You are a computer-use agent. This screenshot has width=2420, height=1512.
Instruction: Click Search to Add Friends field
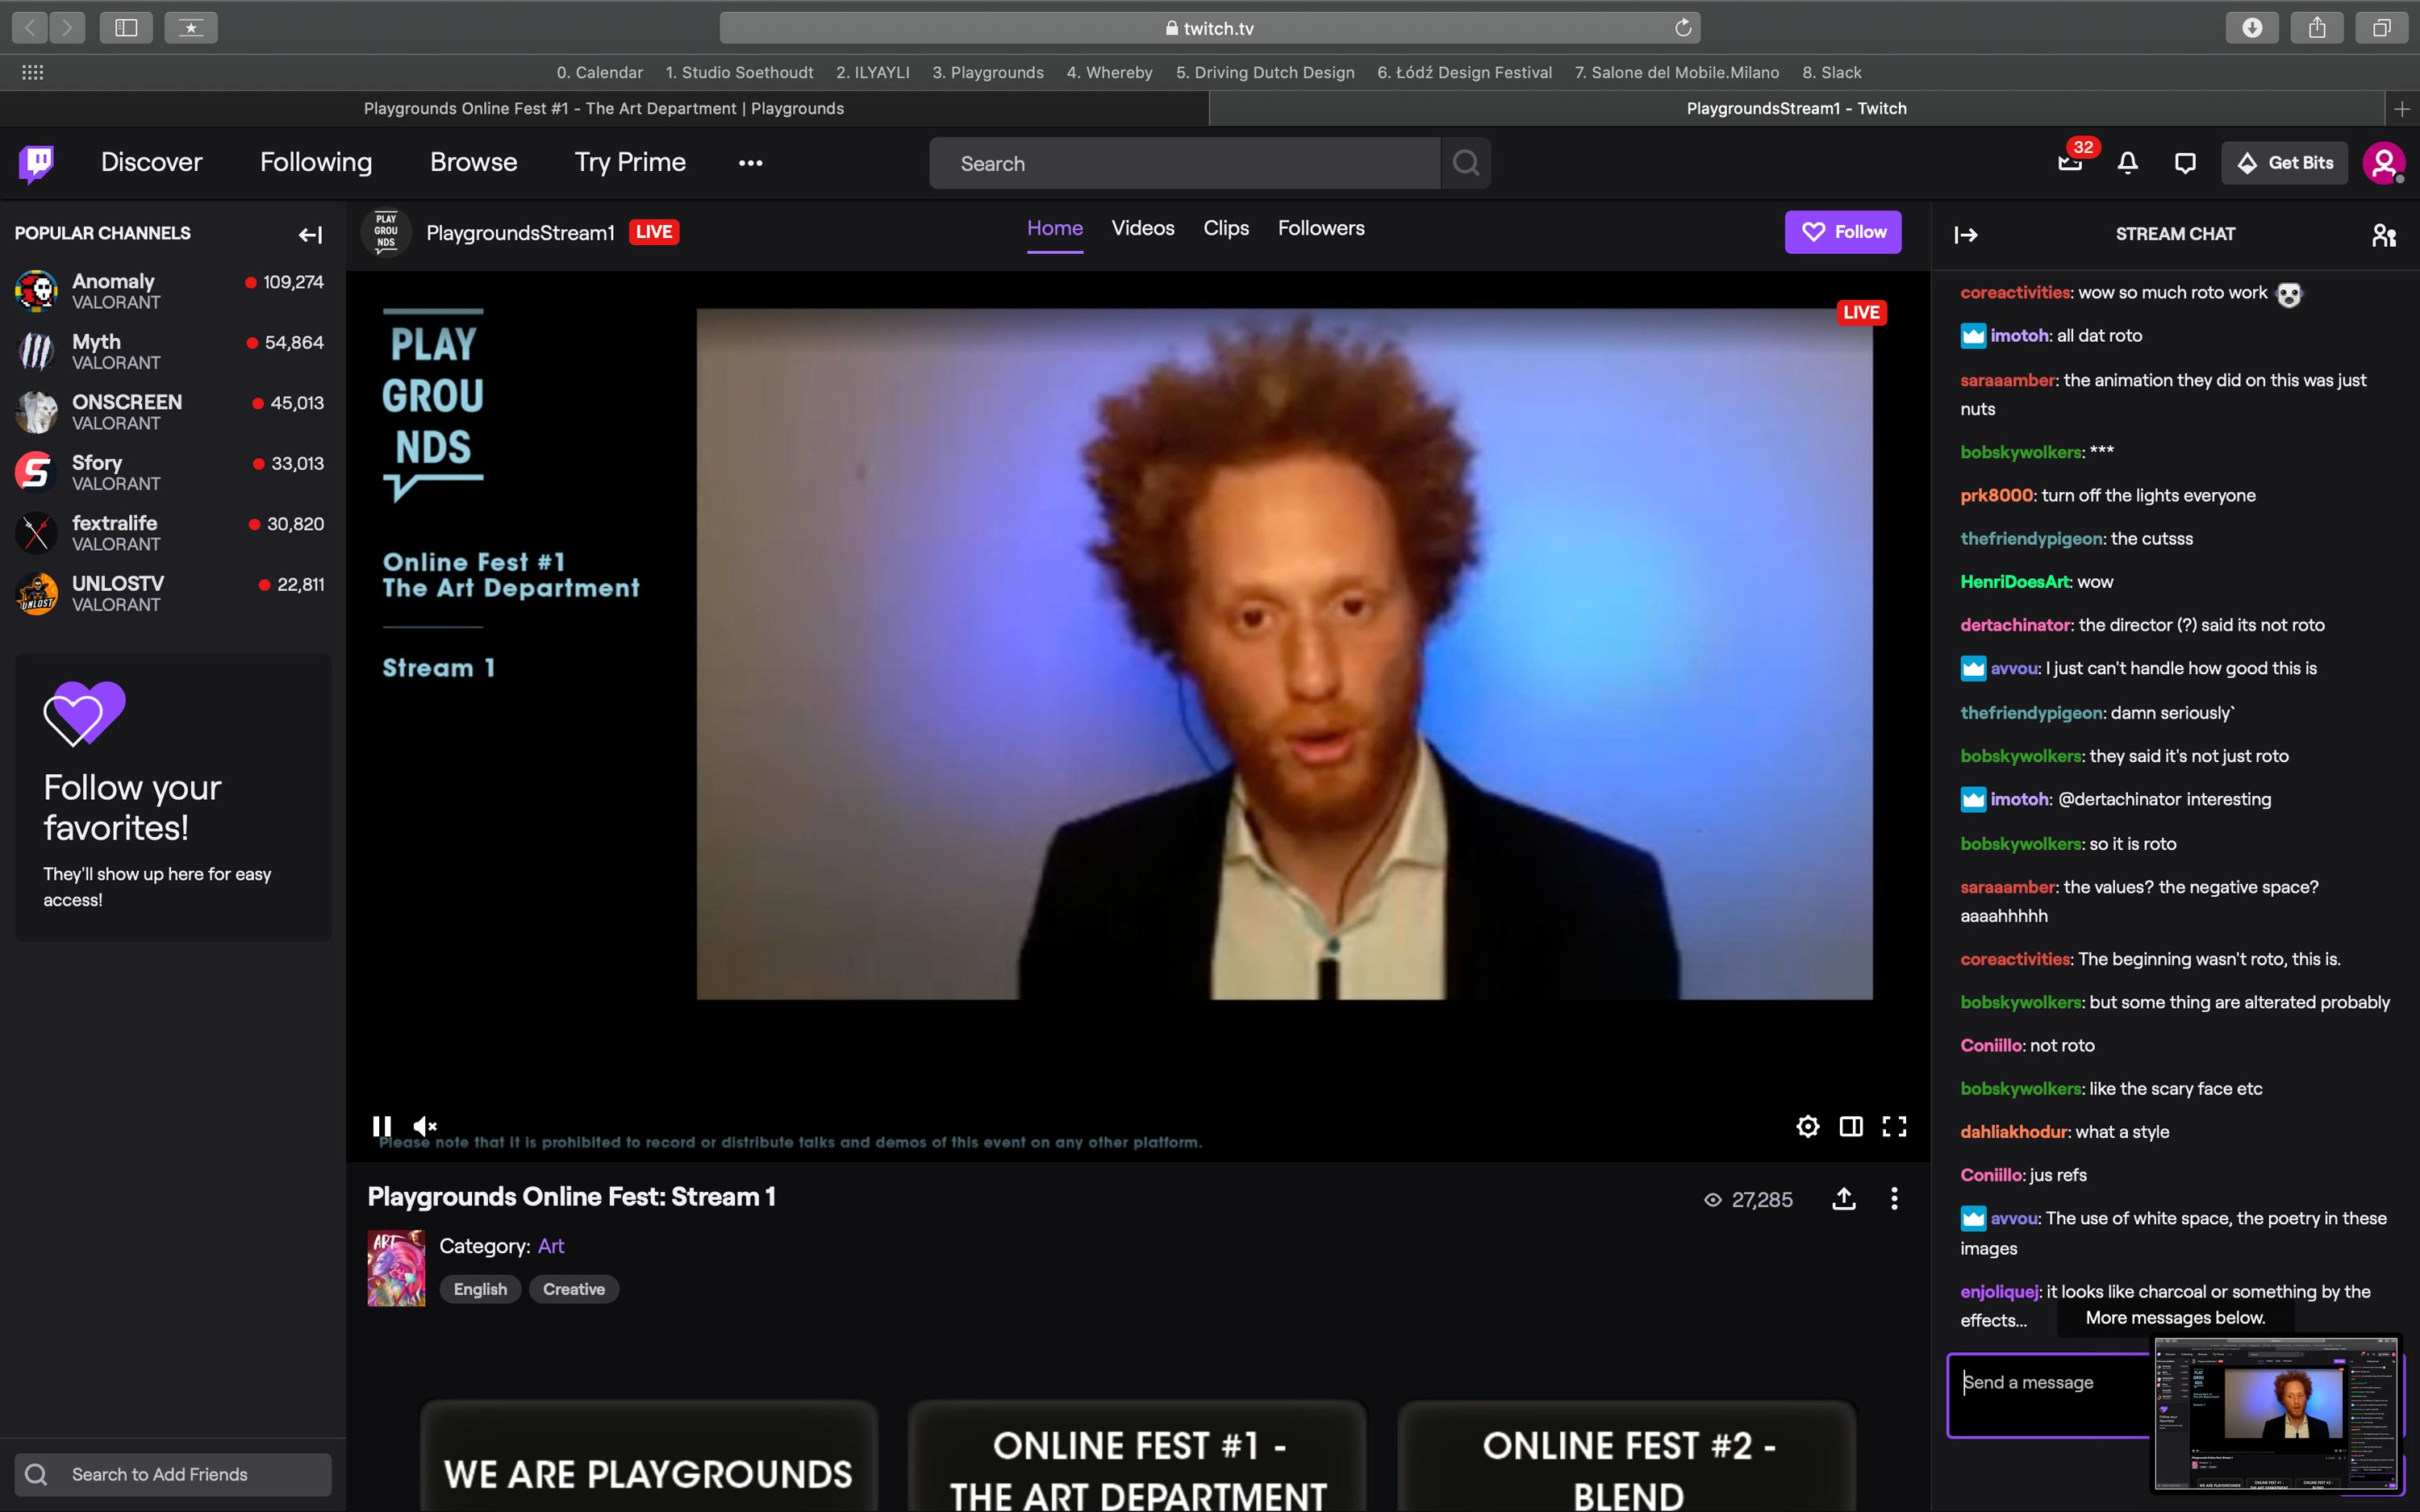173,1474
